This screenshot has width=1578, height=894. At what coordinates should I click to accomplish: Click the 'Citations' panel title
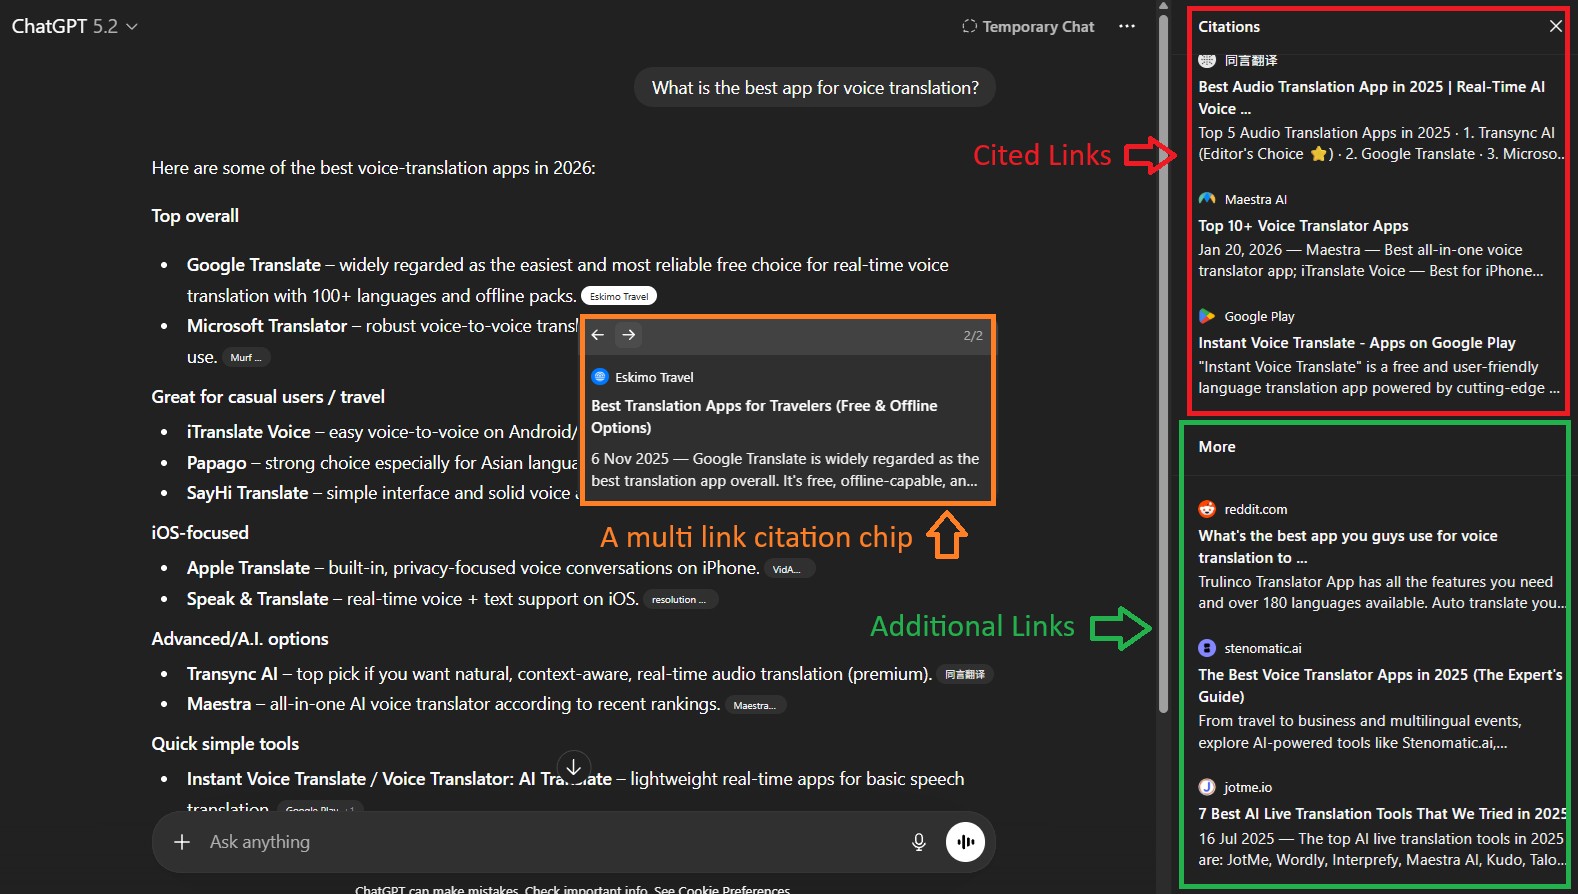1229,27
